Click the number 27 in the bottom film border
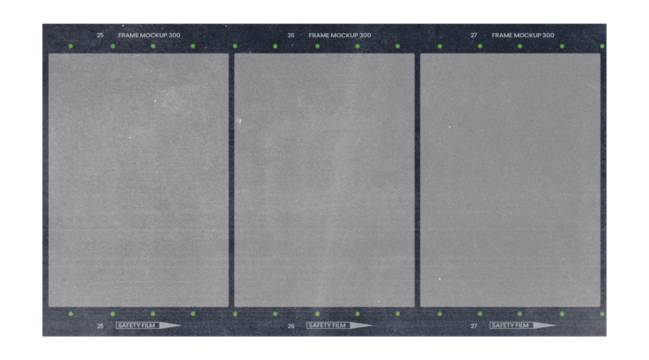The height and width of the screenshot is (360, 649). click(474, 326)
